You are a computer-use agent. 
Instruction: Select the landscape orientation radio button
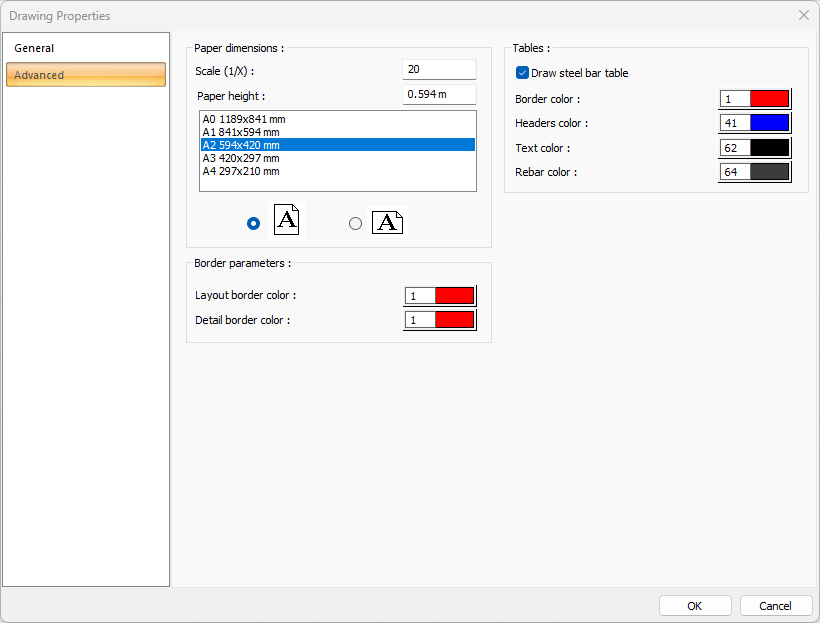[x=355, y=224]
